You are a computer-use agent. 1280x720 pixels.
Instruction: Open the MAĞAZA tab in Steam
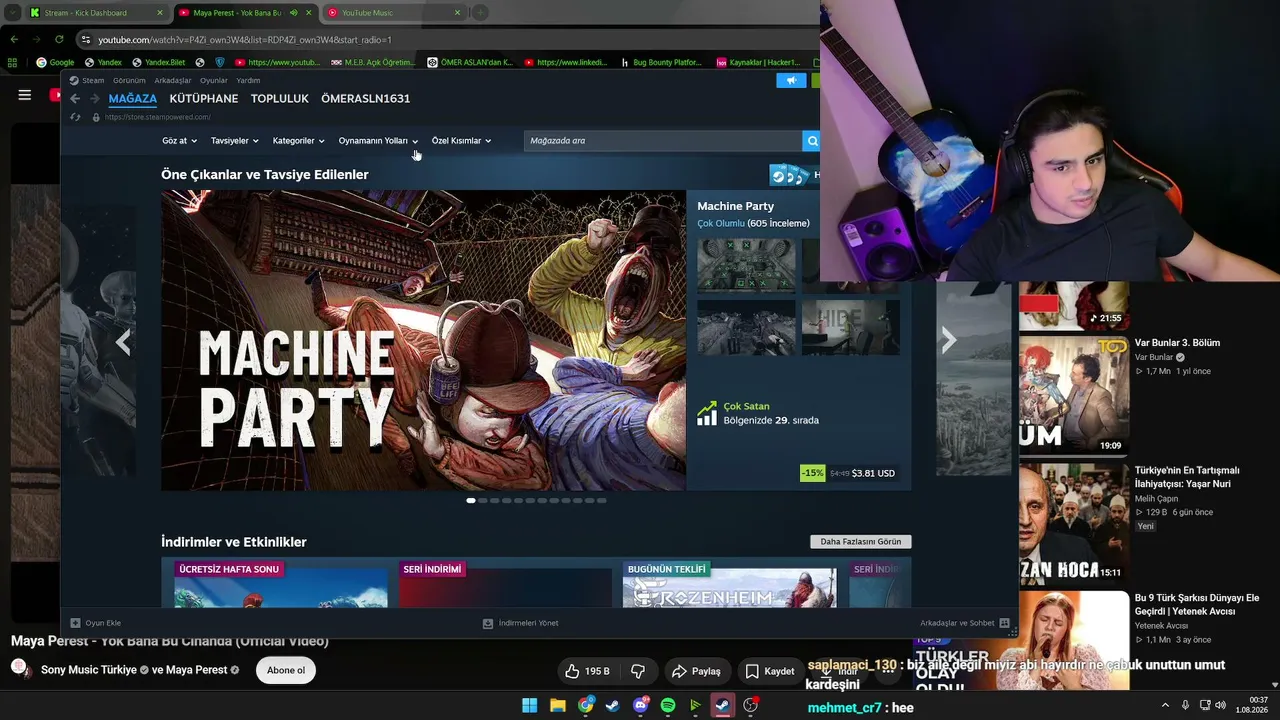pyautogui.click(x=133, y=99)
